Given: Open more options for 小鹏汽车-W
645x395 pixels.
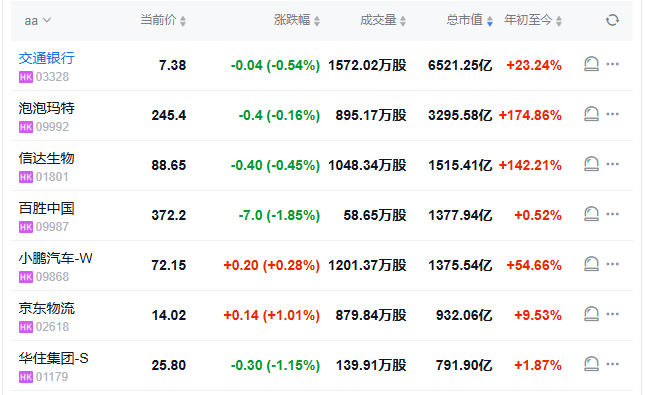Looking at the screenshot, I should point(613,264).
